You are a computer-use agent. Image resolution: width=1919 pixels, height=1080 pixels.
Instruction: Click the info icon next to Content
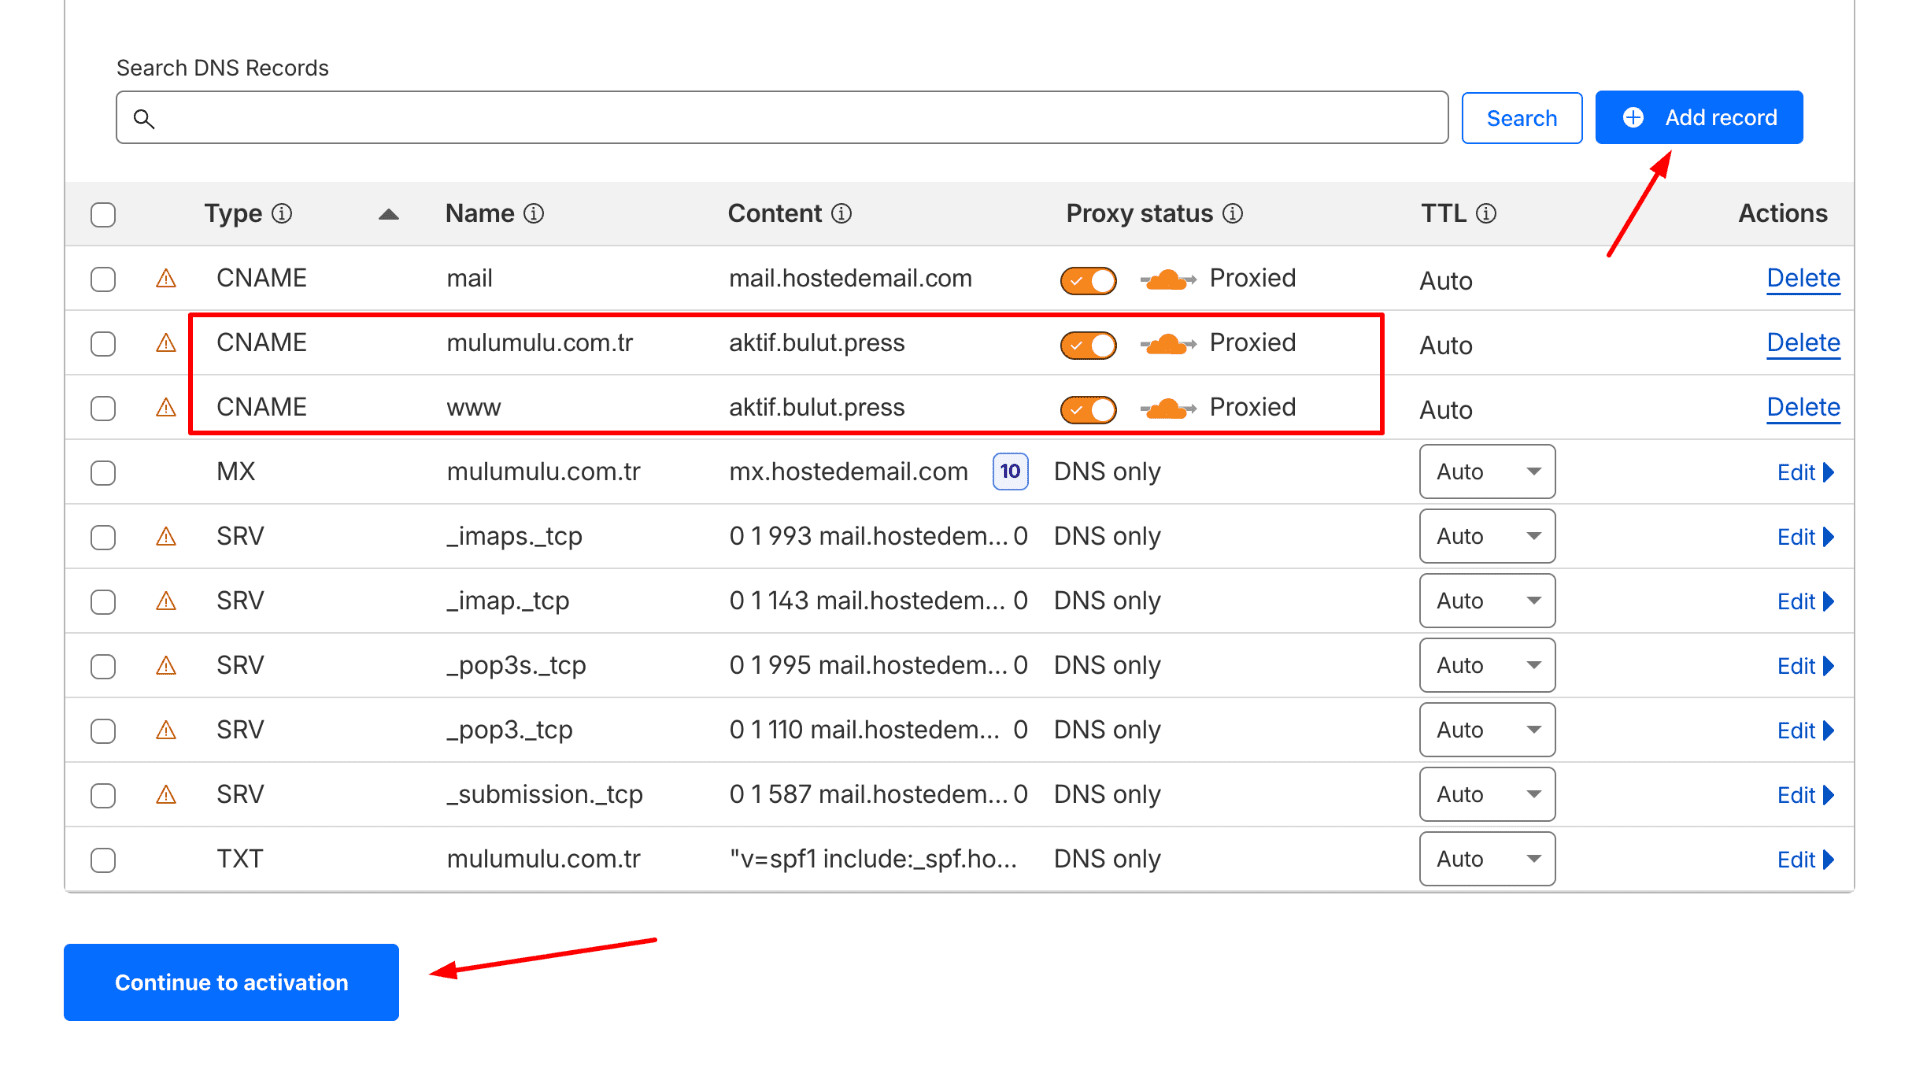click(x=842, y=214)
